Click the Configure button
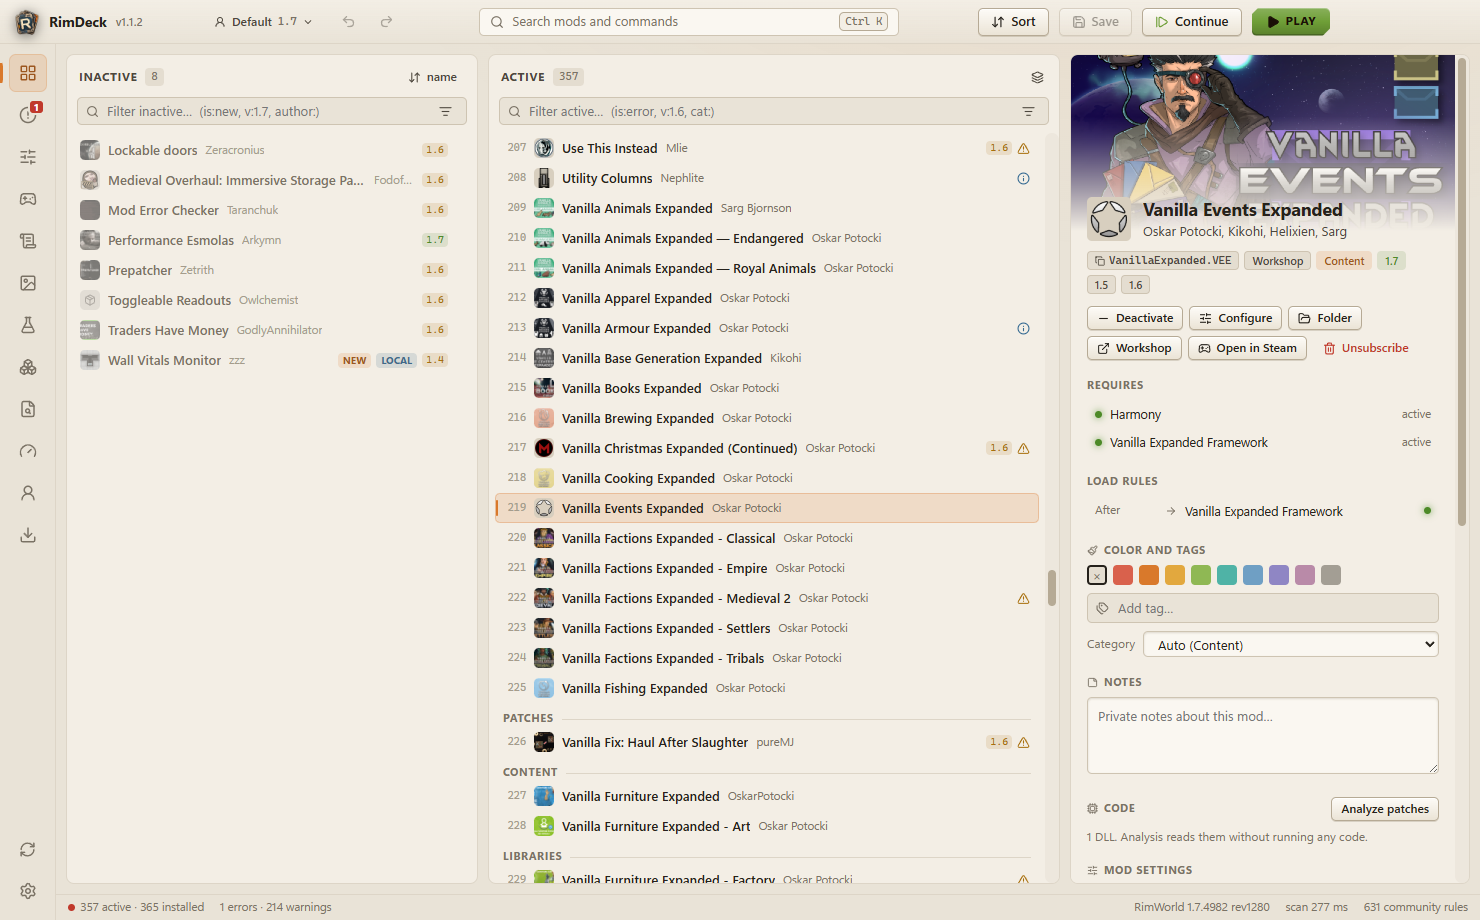 [x=1236, y=318]
